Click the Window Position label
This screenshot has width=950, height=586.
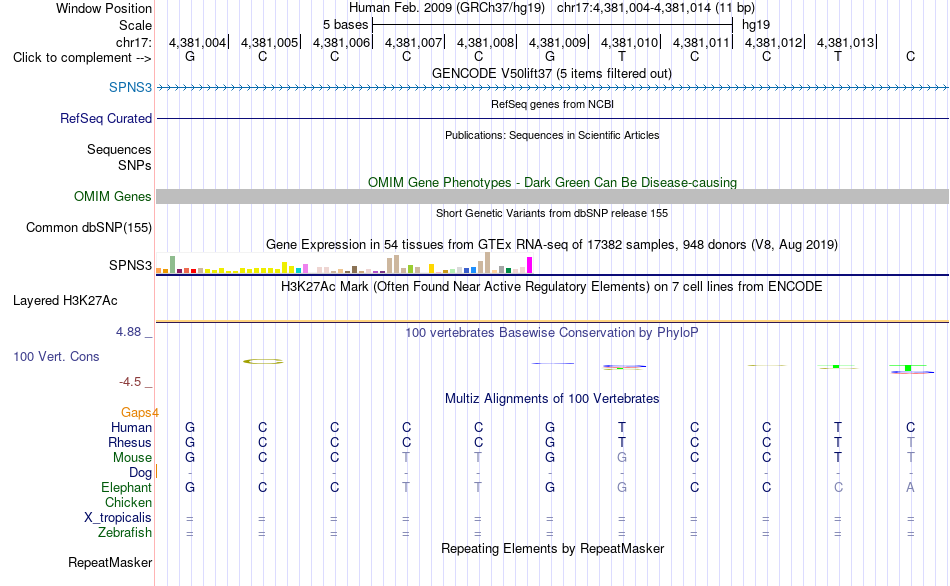coord(104,8)
